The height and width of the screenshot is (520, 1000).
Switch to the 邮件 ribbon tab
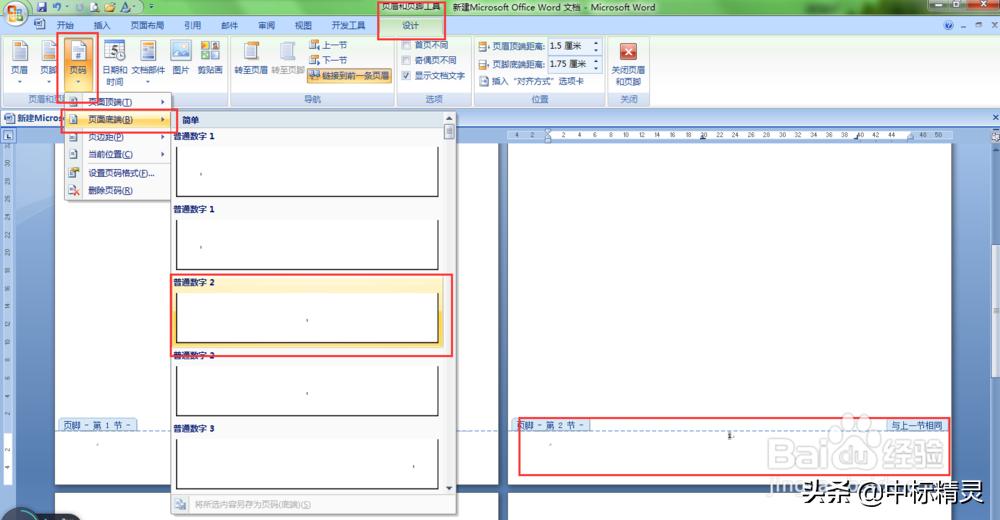(230, 26)
